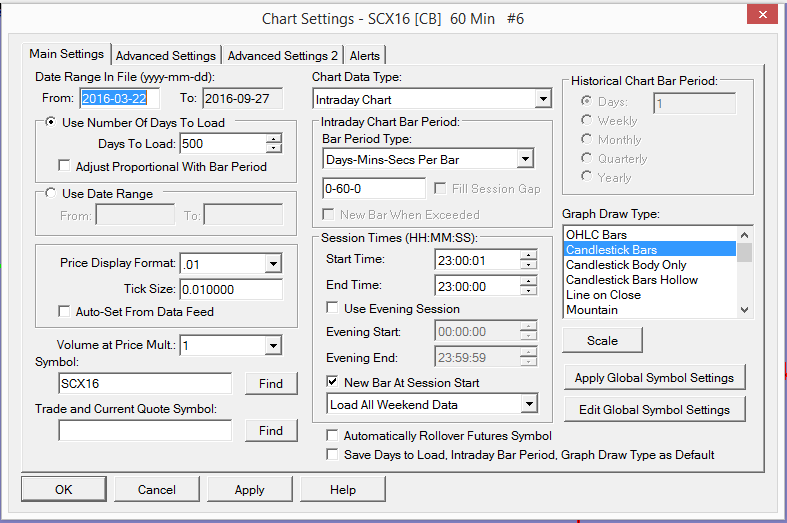The height and width of the screenshot is (523, 787).
Task: Click the Days To Load input field
Action: 223,144
